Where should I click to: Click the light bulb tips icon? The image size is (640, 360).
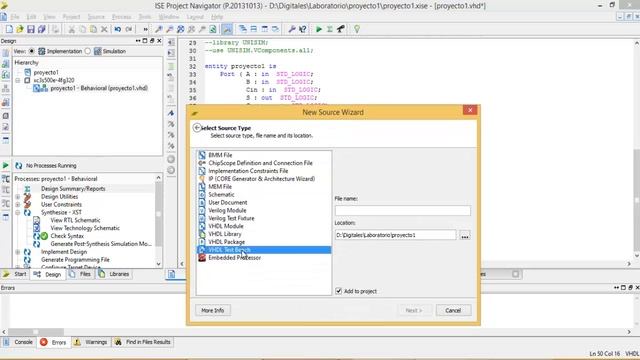[x=357, y=29]
